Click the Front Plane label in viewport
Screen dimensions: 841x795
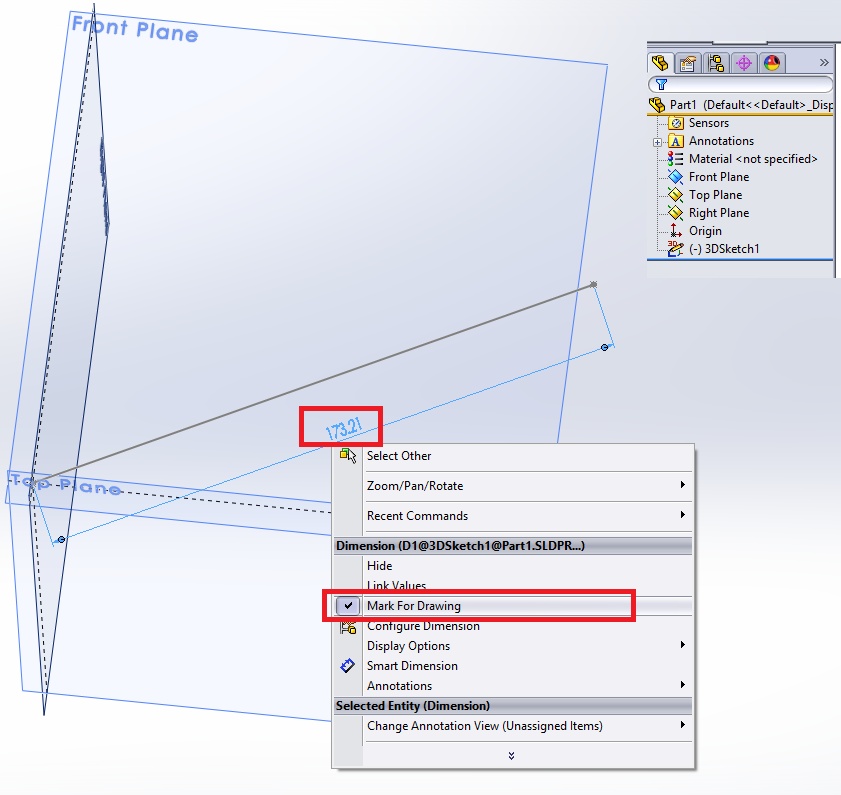(135, 29)
